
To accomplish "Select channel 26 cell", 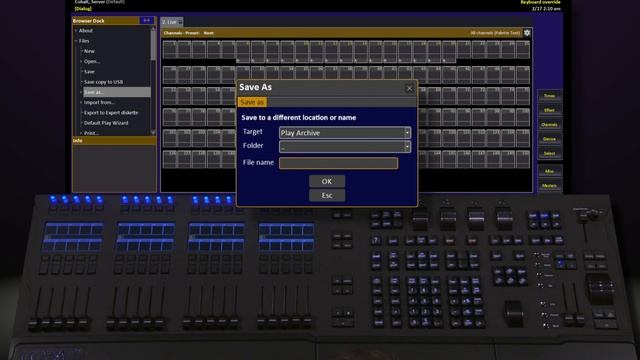I will tap(170, 75).
